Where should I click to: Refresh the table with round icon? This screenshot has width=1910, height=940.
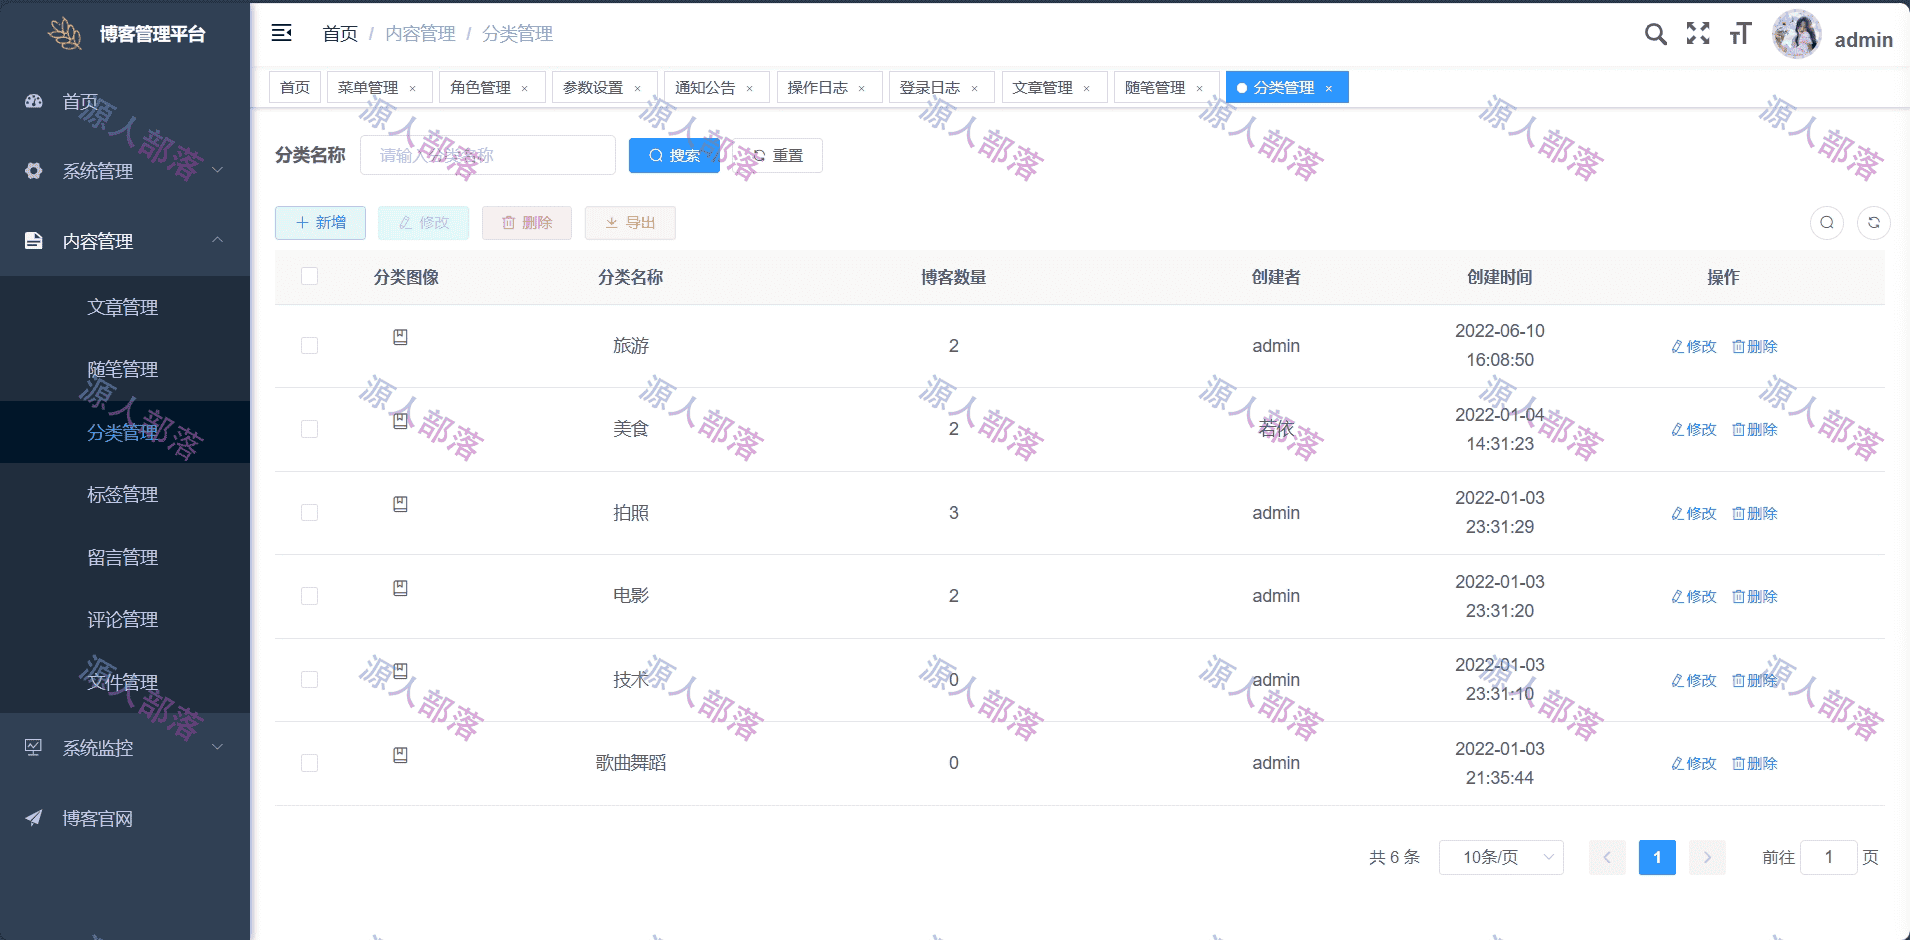(x=1874, y=222)
